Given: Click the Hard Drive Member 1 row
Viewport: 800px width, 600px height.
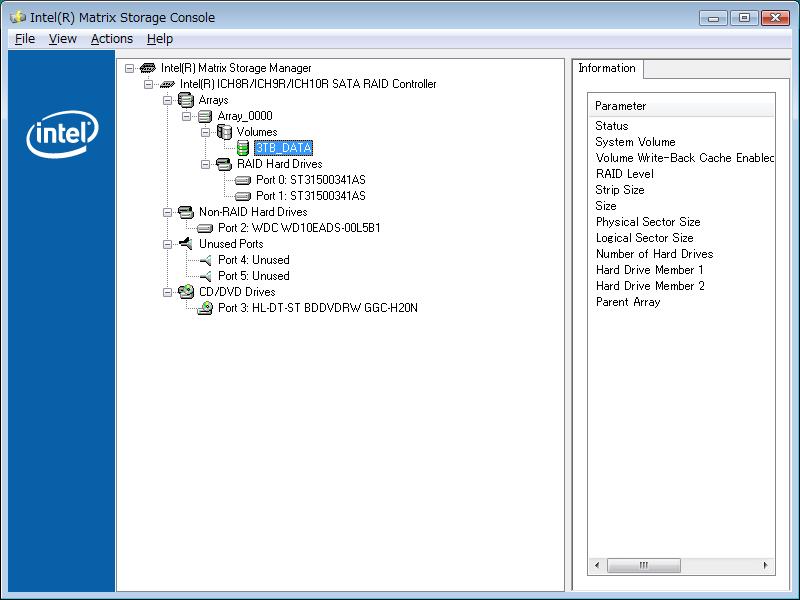Looking at the screenshot, I should [682, 270].
